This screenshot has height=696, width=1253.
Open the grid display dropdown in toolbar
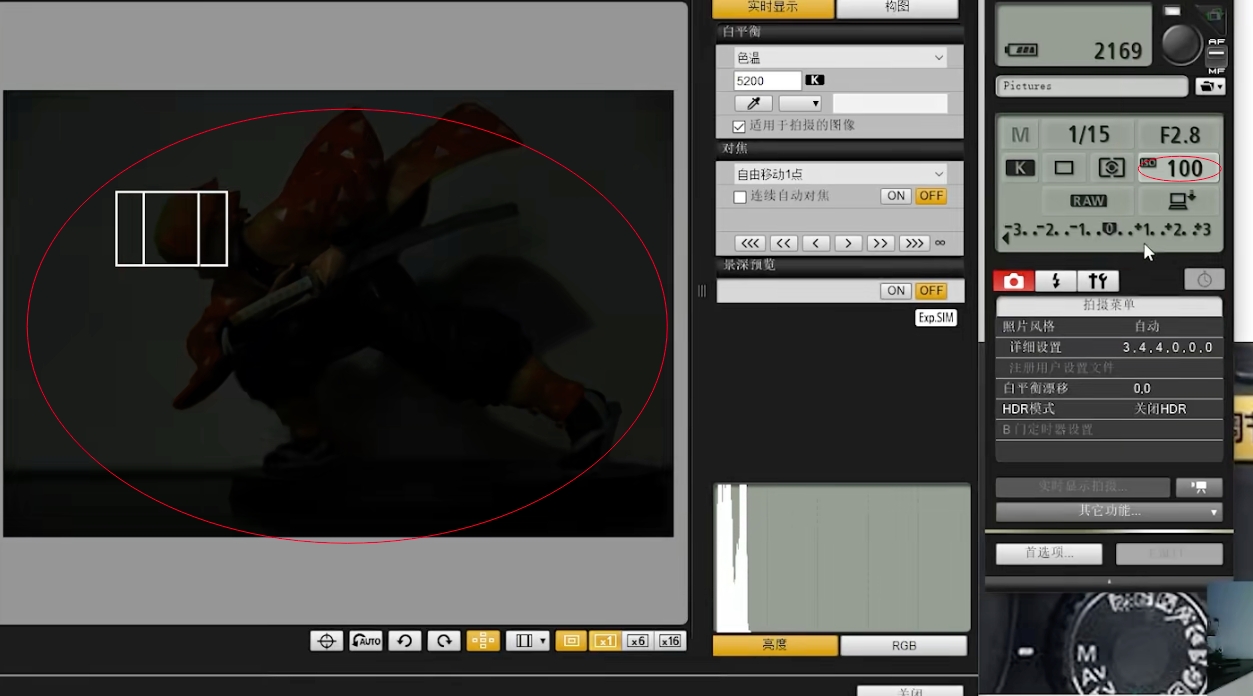point(527,641)
